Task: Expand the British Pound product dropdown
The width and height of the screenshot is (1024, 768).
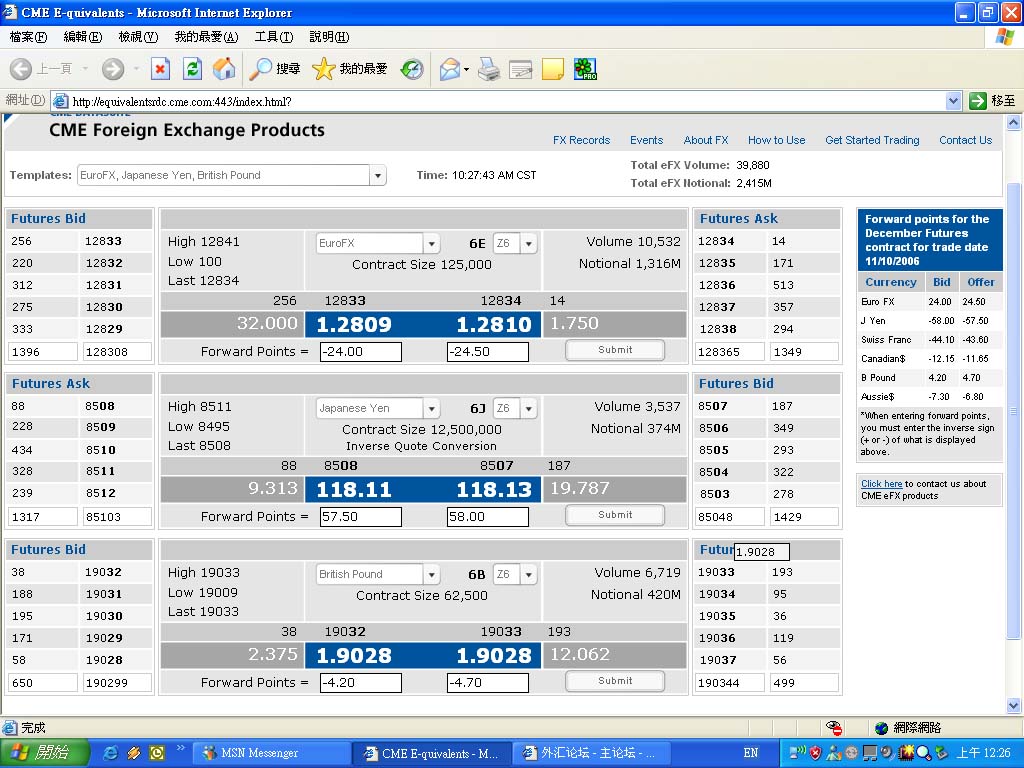Action: tap(431, 575)
